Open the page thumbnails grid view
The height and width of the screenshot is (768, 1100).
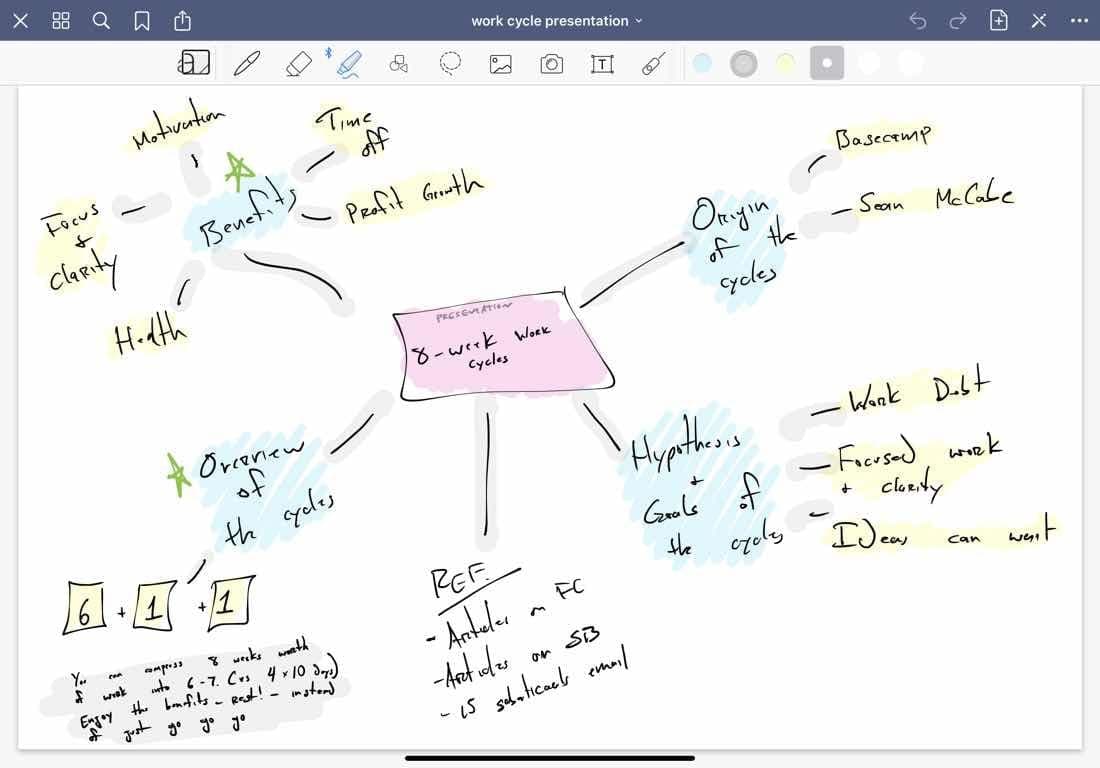(60, 21)
